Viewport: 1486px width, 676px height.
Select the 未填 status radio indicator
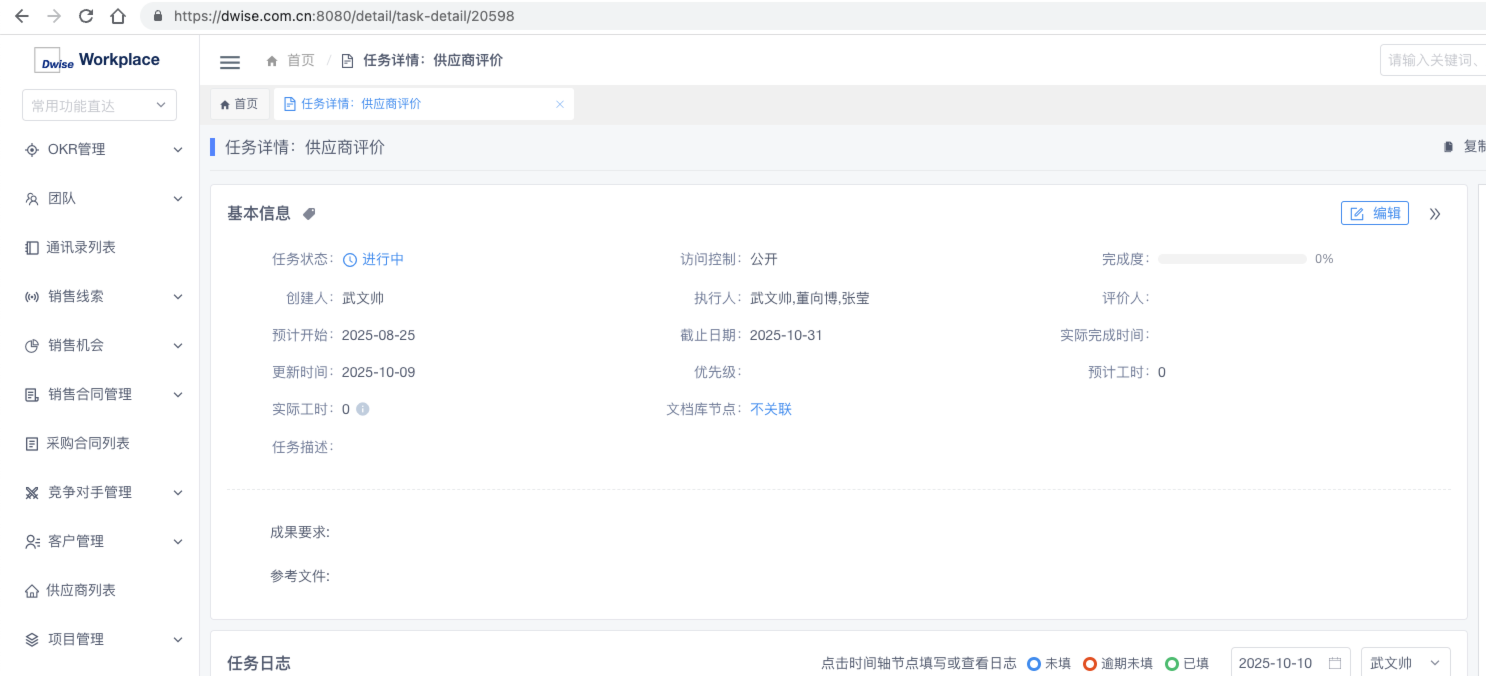click(x=1034, y=663)
